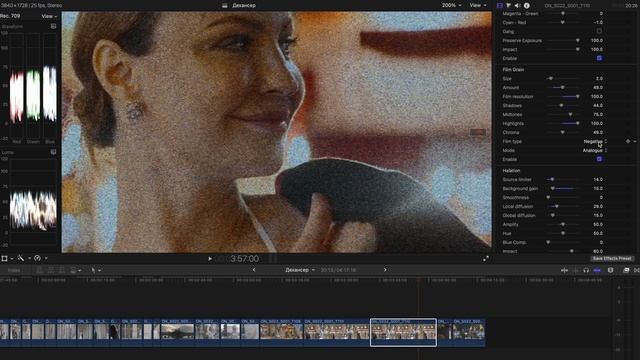Click the viewer timecode 3:57:00
Viewport: 640px width, 360px height.
pyautogui.click(x=244, y=259)
